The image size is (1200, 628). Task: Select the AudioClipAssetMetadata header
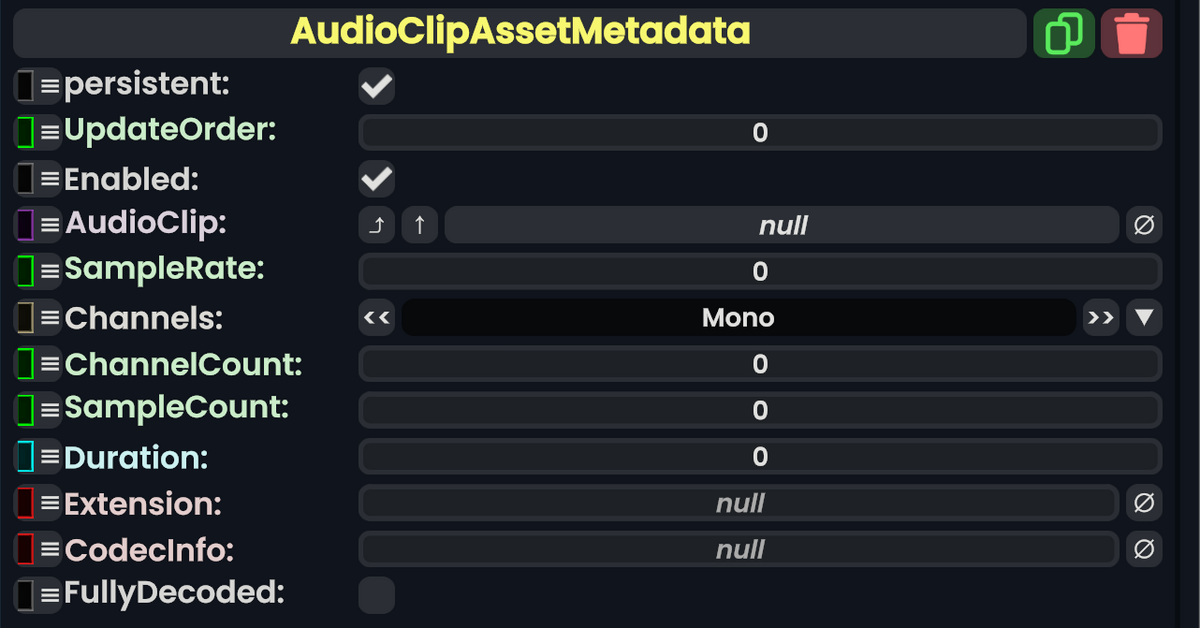(519, 32)
